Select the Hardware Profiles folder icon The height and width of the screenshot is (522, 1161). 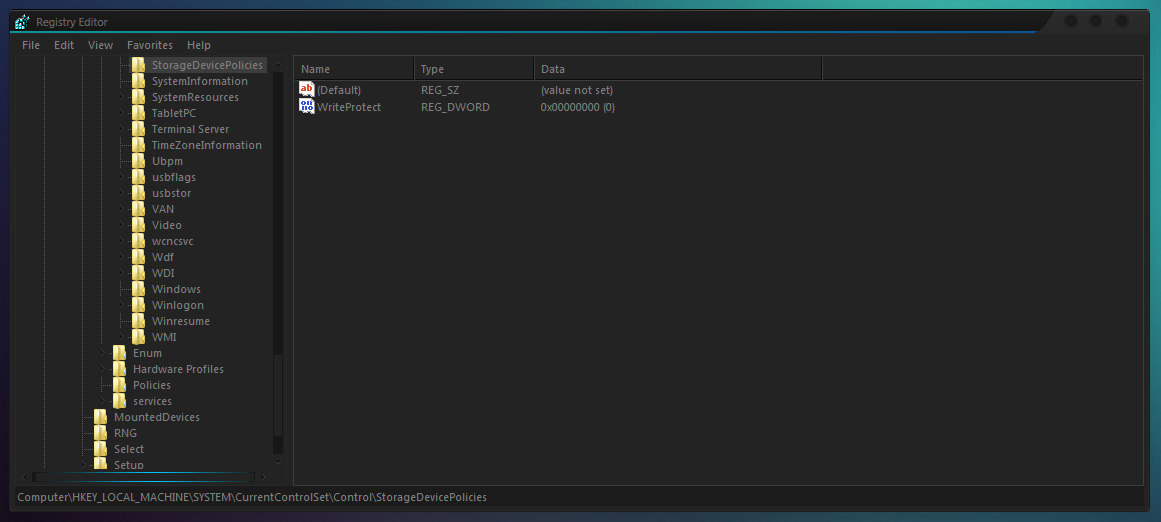click(119, 369)
